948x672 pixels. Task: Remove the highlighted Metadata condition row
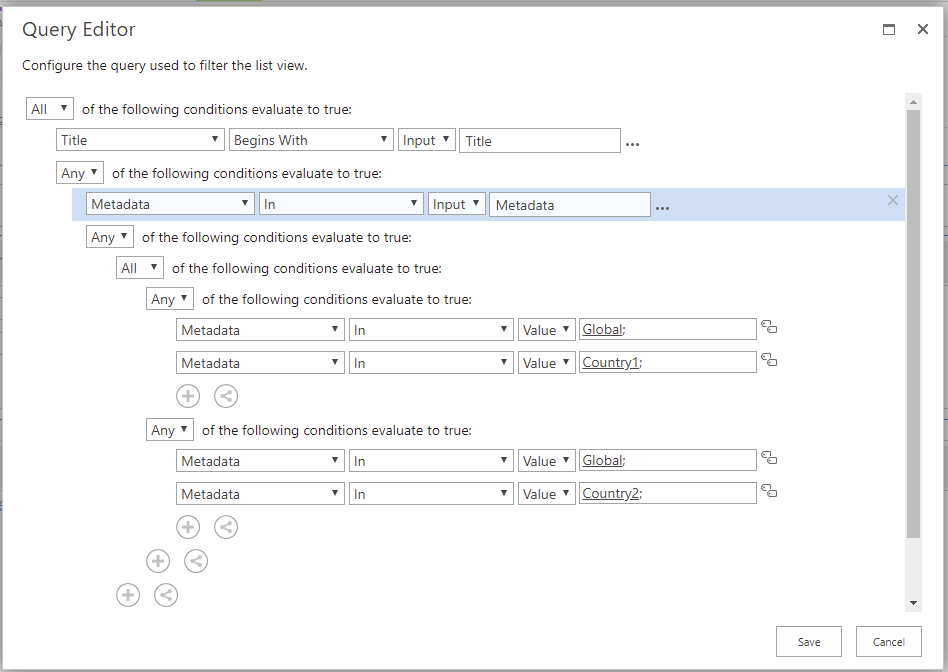pos(893,200)
